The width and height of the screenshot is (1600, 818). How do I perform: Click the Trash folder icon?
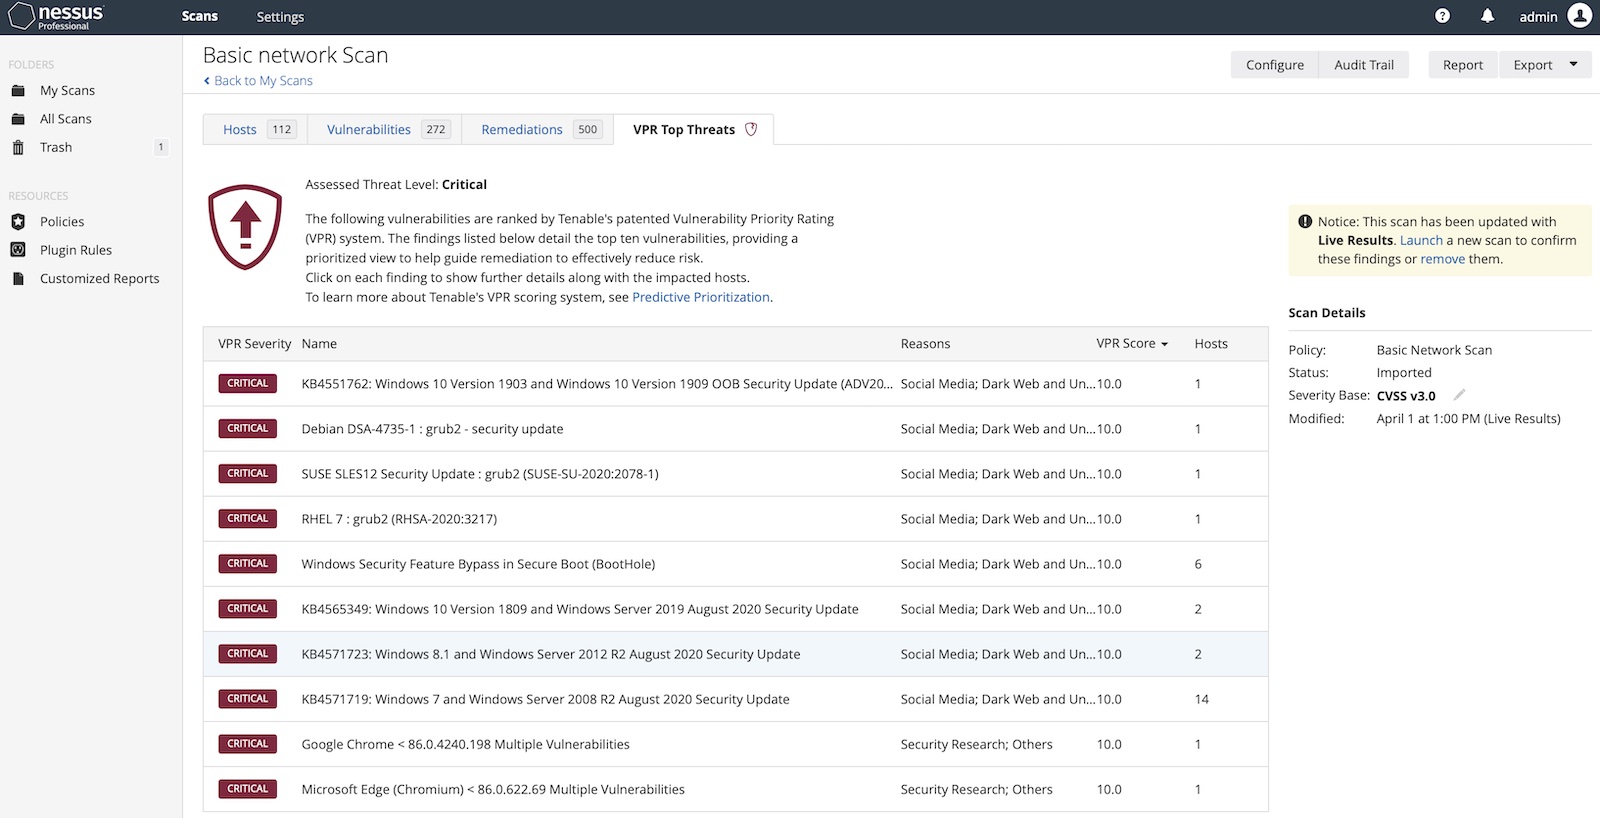tap(18, 147)
